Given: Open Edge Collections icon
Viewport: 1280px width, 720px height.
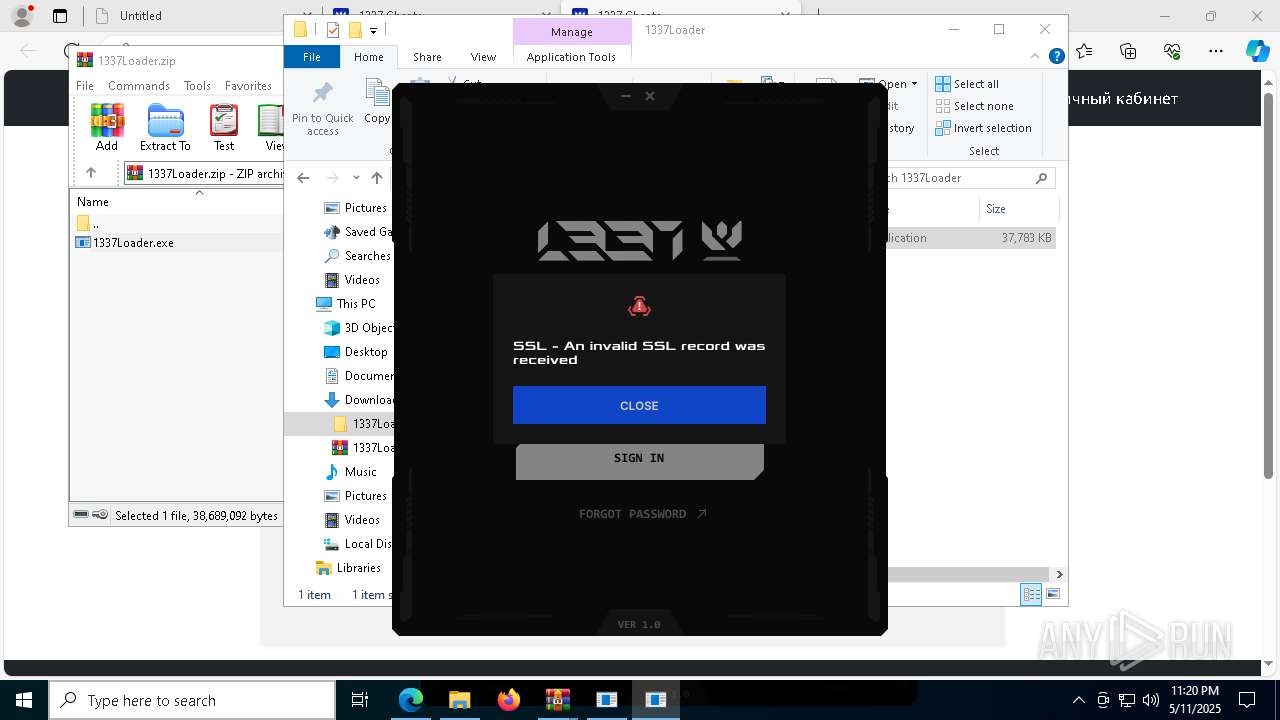Looking at the screenshot, I should (1129, 51).
